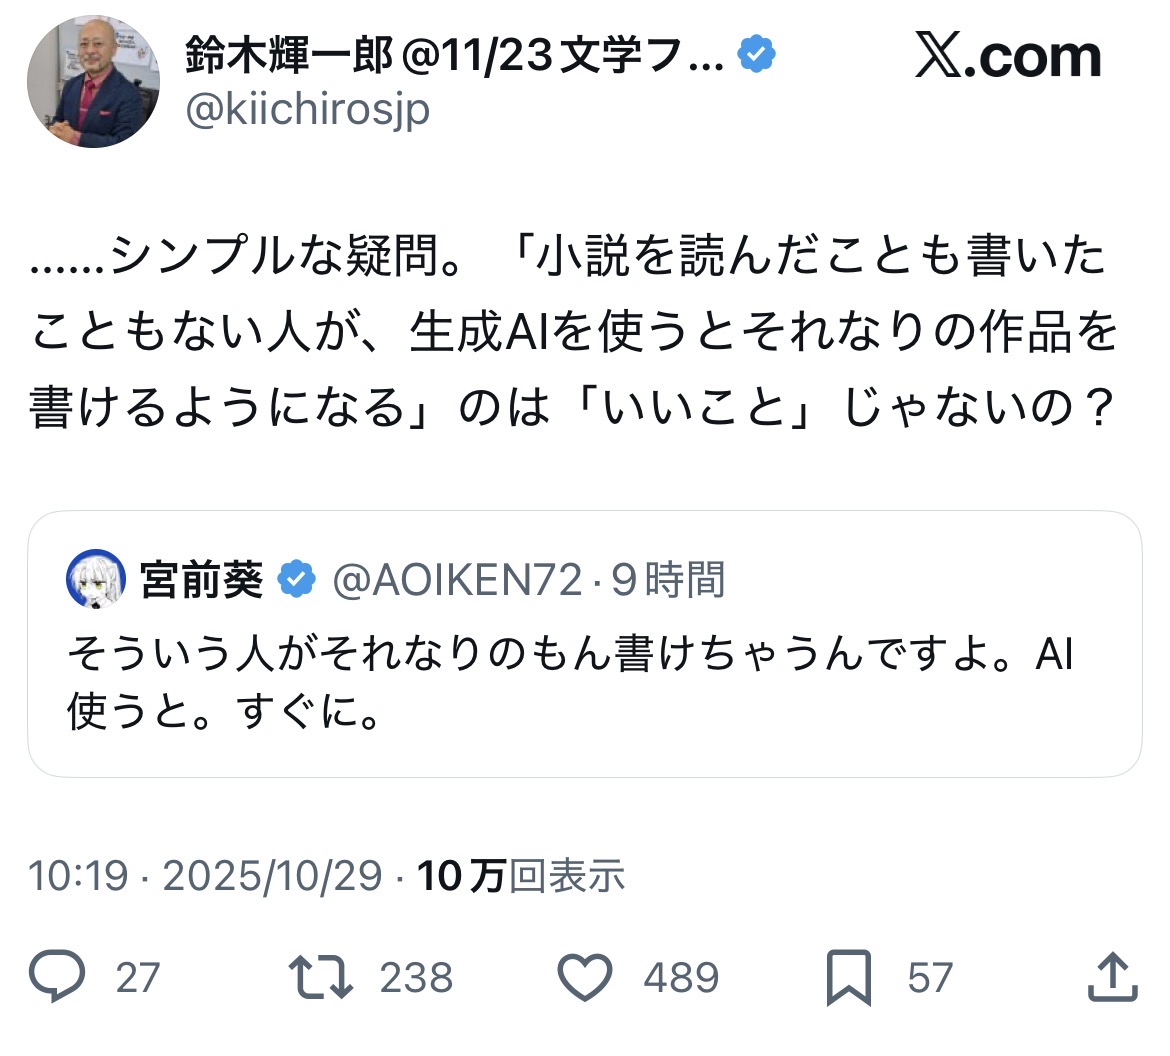Click the 238 repost count
1170x1056 pixels.
tap(416, 977)
